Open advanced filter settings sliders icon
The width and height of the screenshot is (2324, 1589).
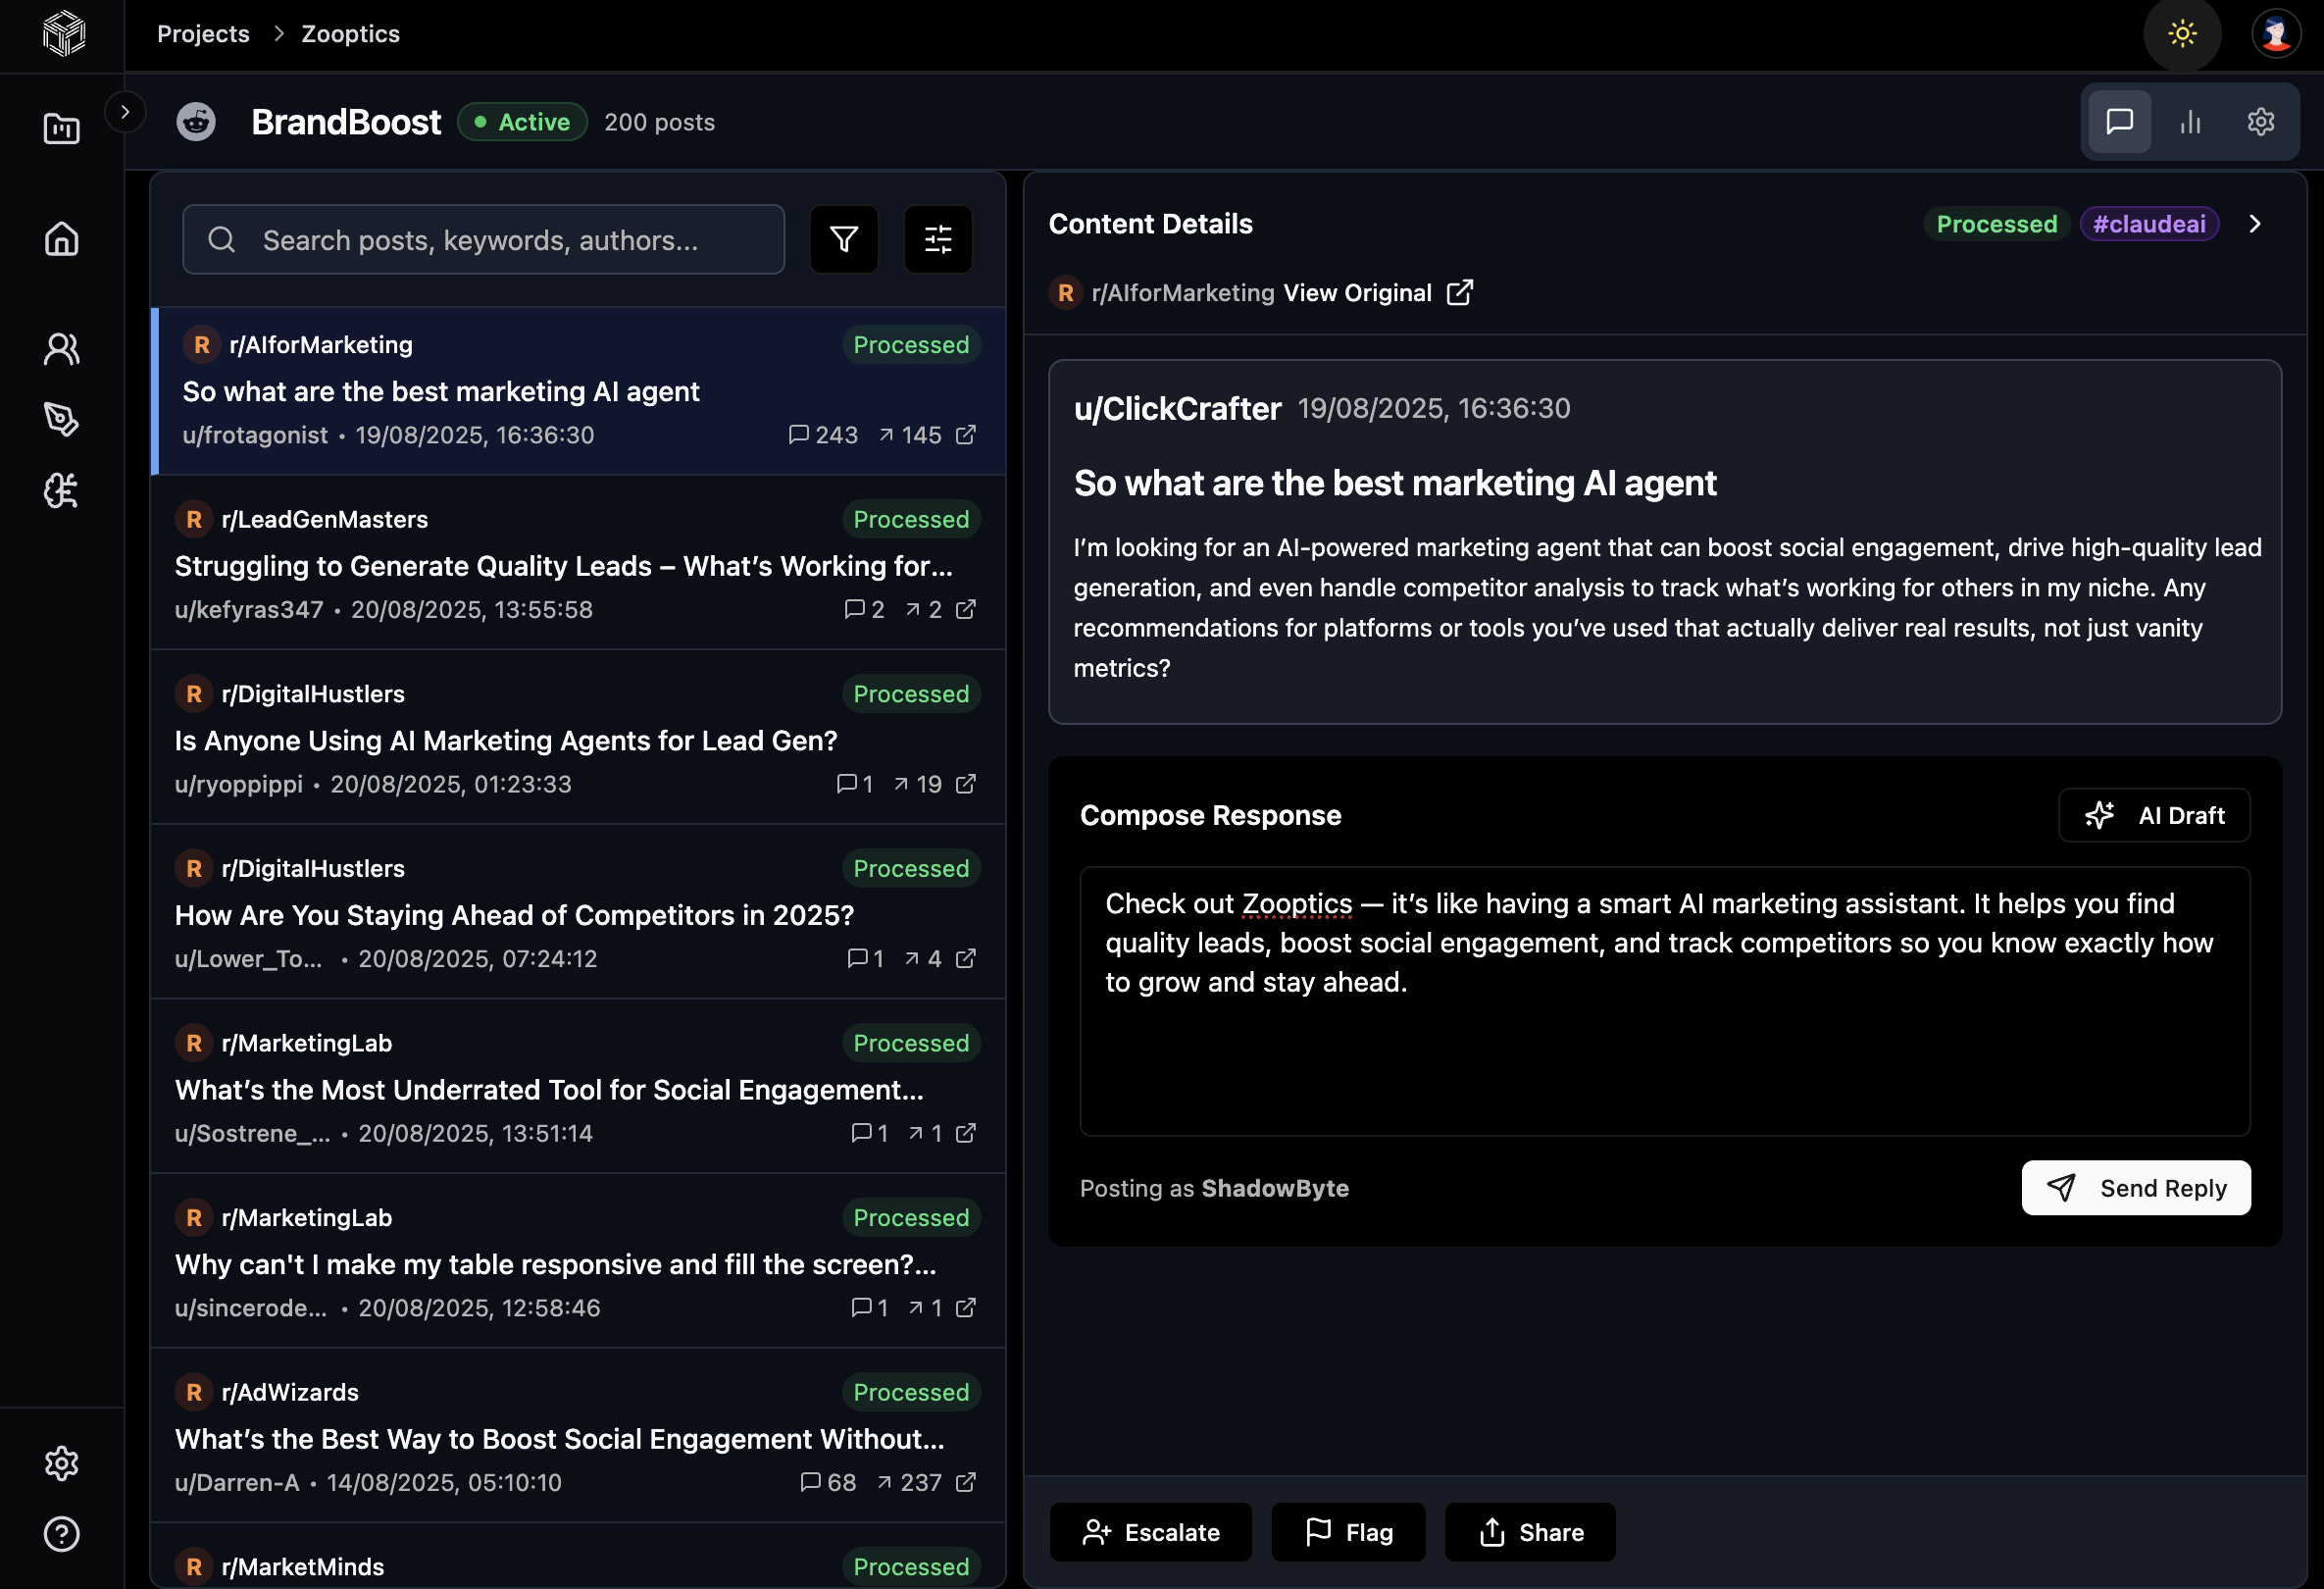tap(937, 239)
